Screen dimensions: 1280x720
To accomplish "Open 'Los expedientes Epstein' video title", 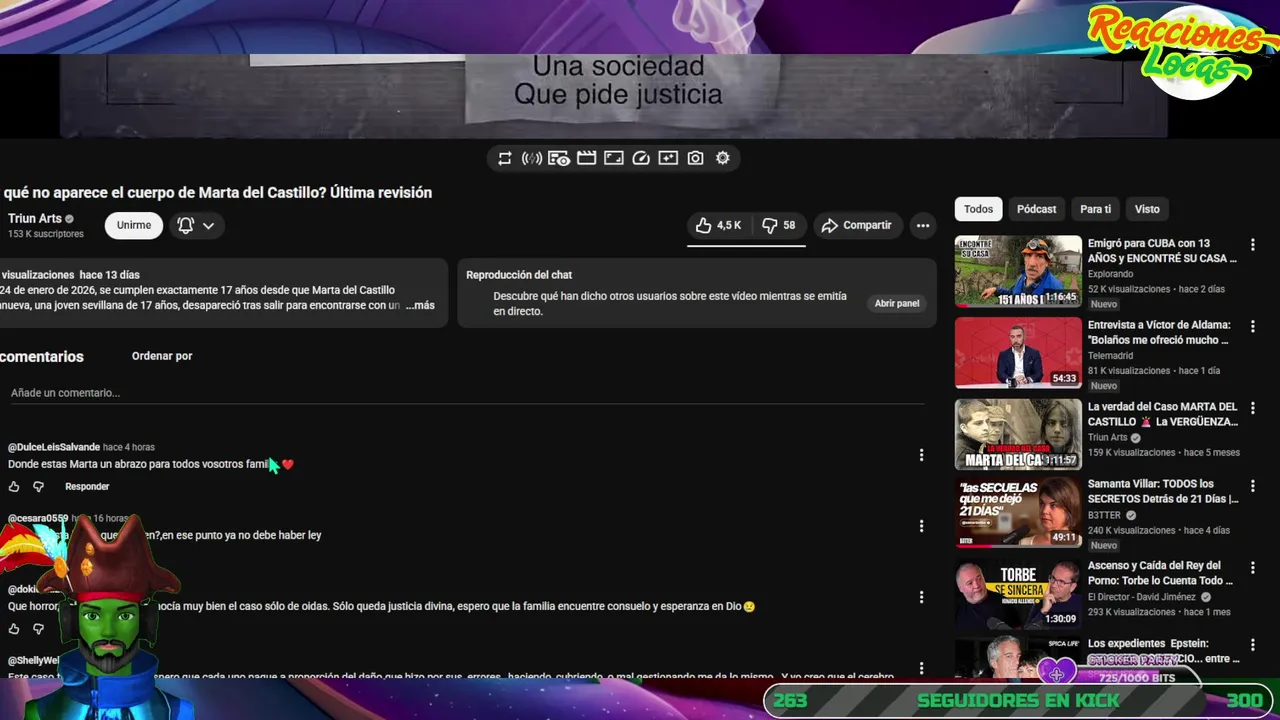I will click(1163, 650).
